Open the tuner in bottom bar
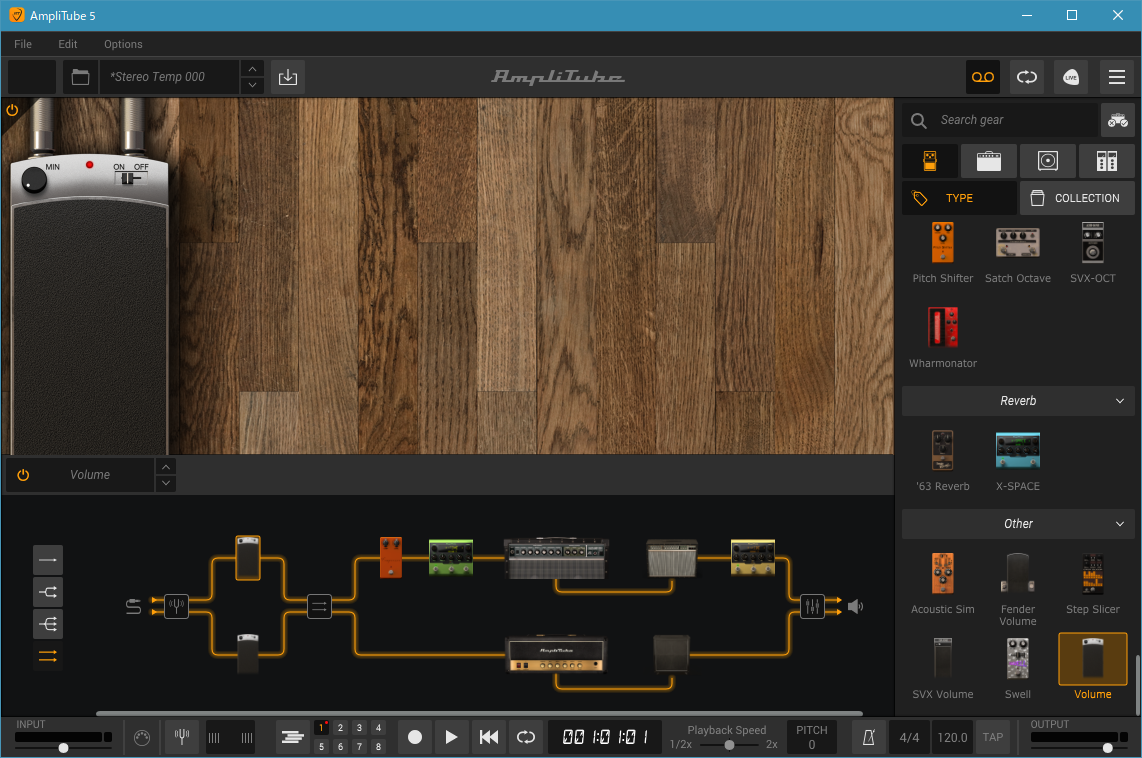 tap(182, 738)
